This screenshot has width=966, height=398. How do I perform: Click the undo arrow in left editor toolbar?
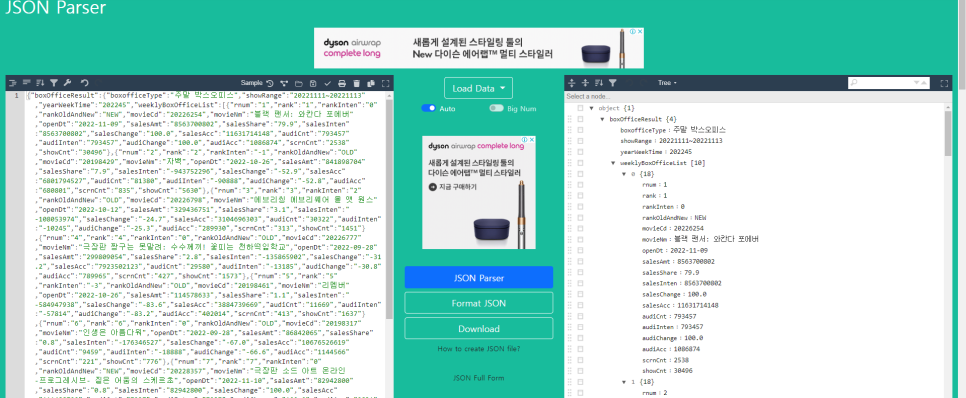pos(85,83)
